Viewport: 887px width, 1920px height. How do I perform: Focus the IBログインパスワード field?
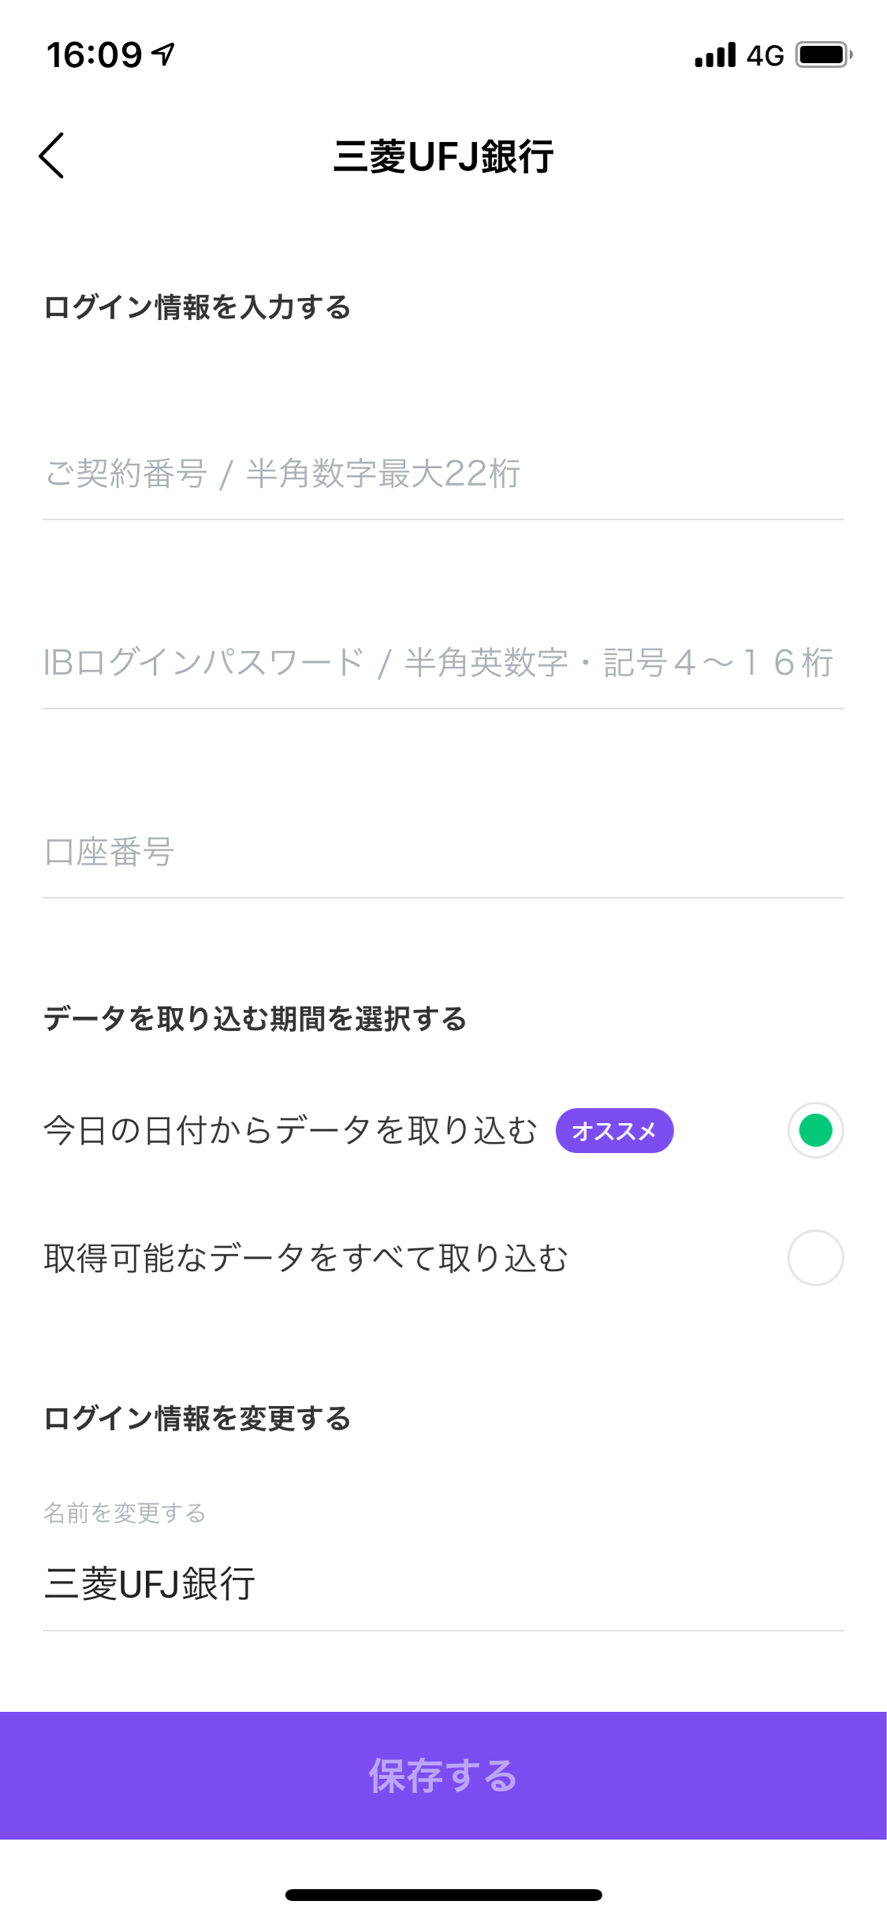443,662
